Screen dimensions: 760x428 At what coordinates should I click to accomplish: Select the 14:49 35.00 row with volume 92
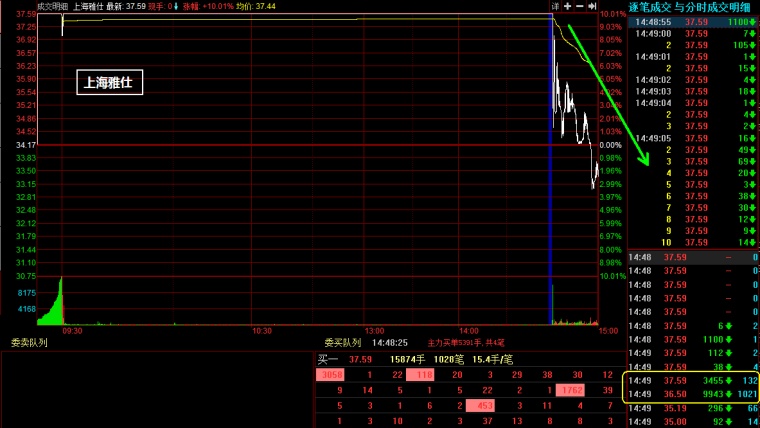[x=694, y=422]
